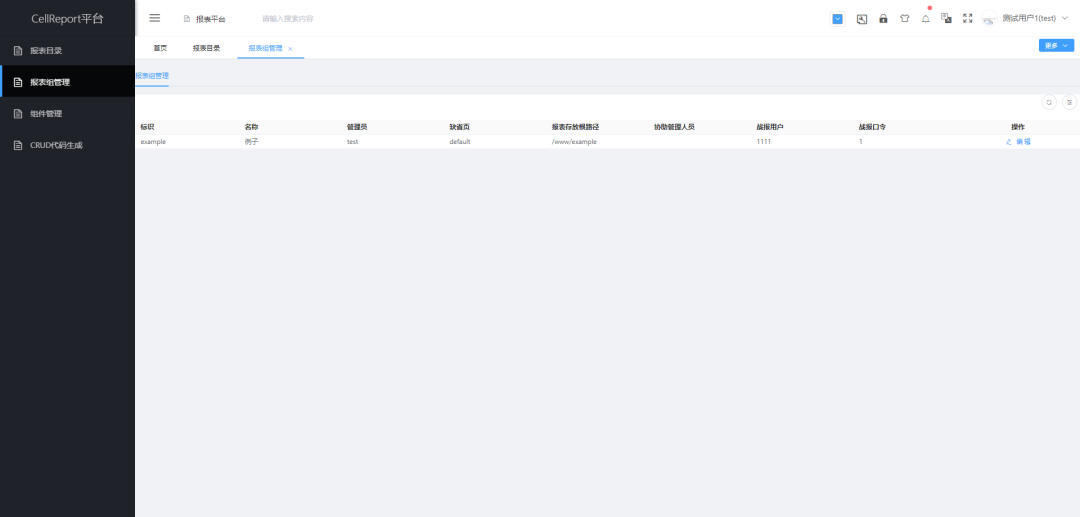The height and width of the screenshot is (517, 1080).
Task: Open 报表组管理 in the sidebar
Action: point(68,82)
